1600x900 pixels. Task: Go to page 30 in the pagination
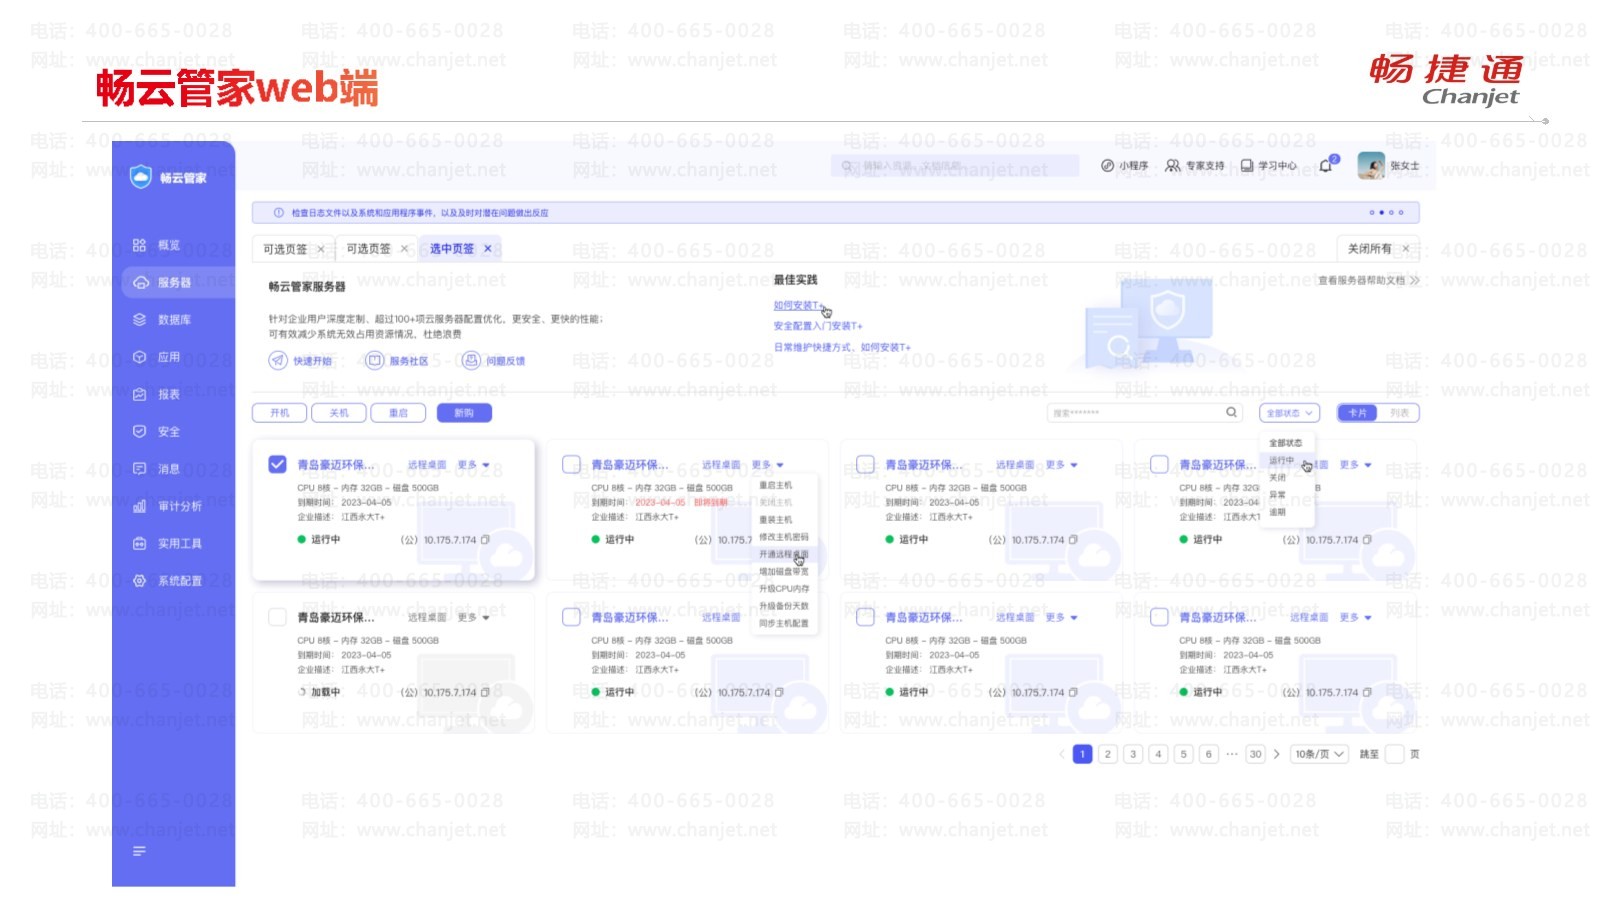[1256, 754]
